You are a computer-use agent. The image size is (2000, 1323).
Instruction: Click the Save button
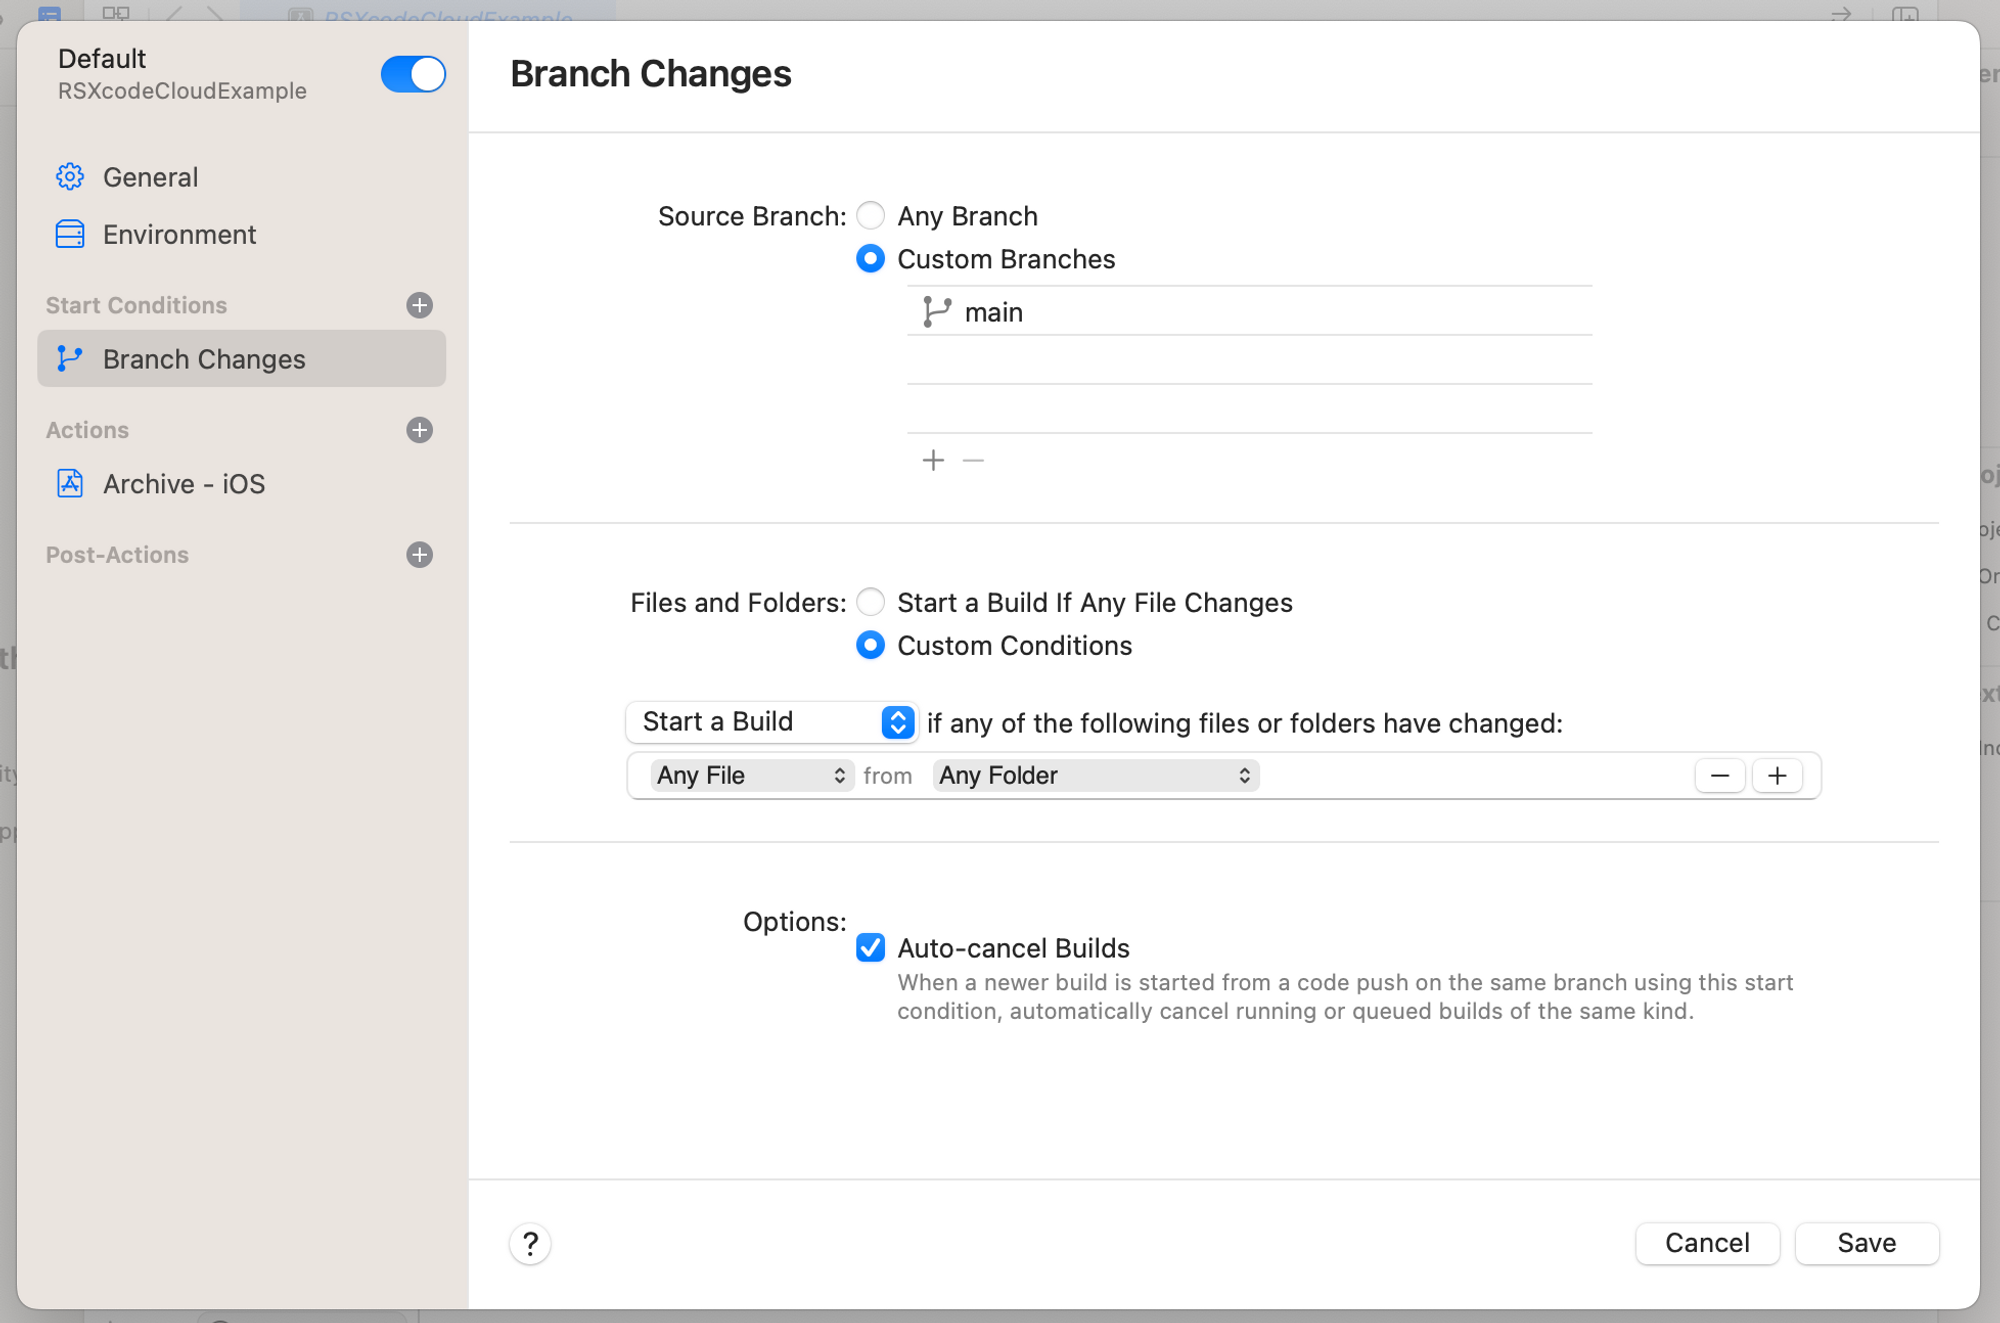[x=1866, y=1242]
